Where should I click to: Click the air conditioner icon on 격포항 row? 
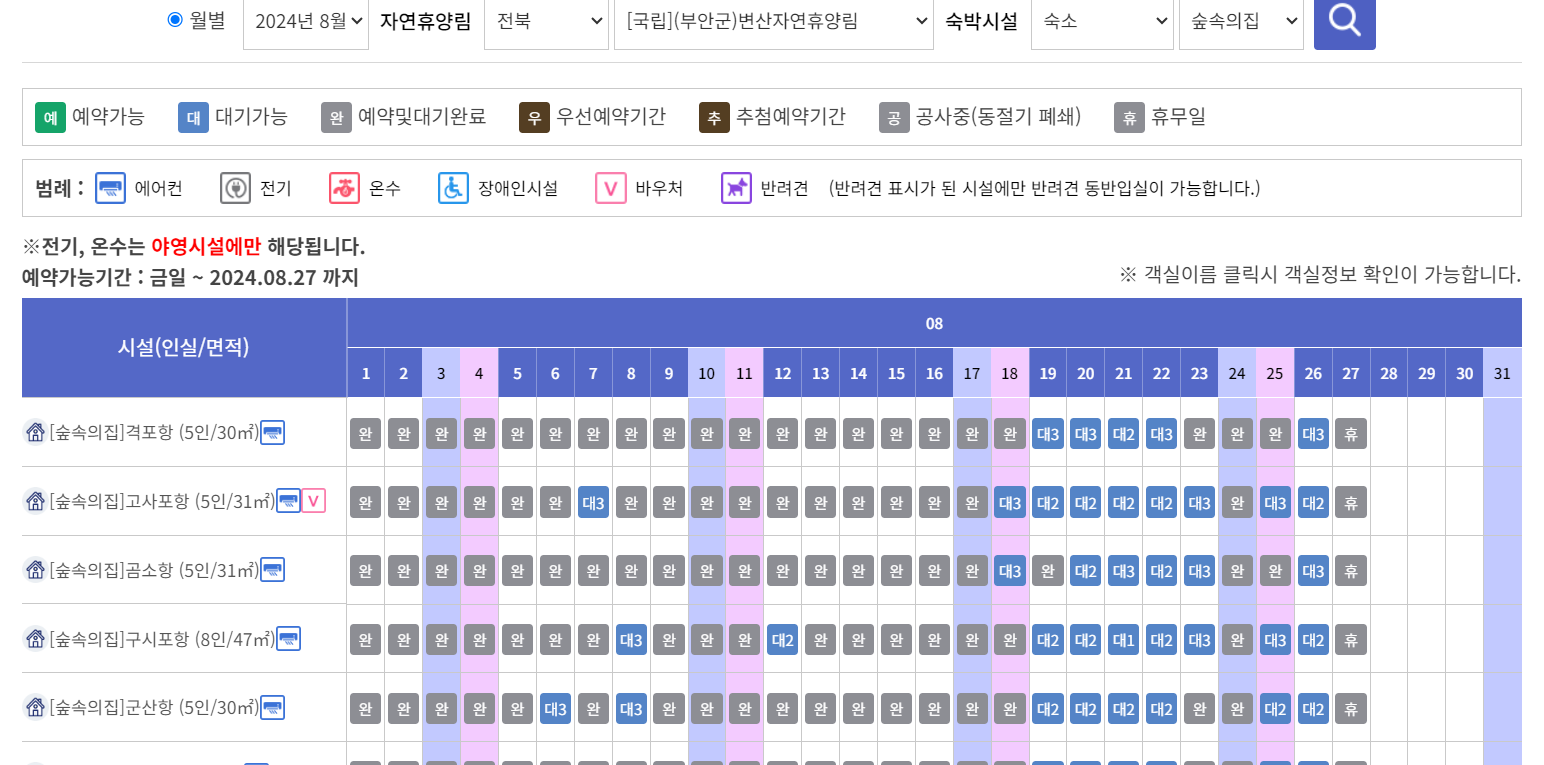click(x=272, y=432)
